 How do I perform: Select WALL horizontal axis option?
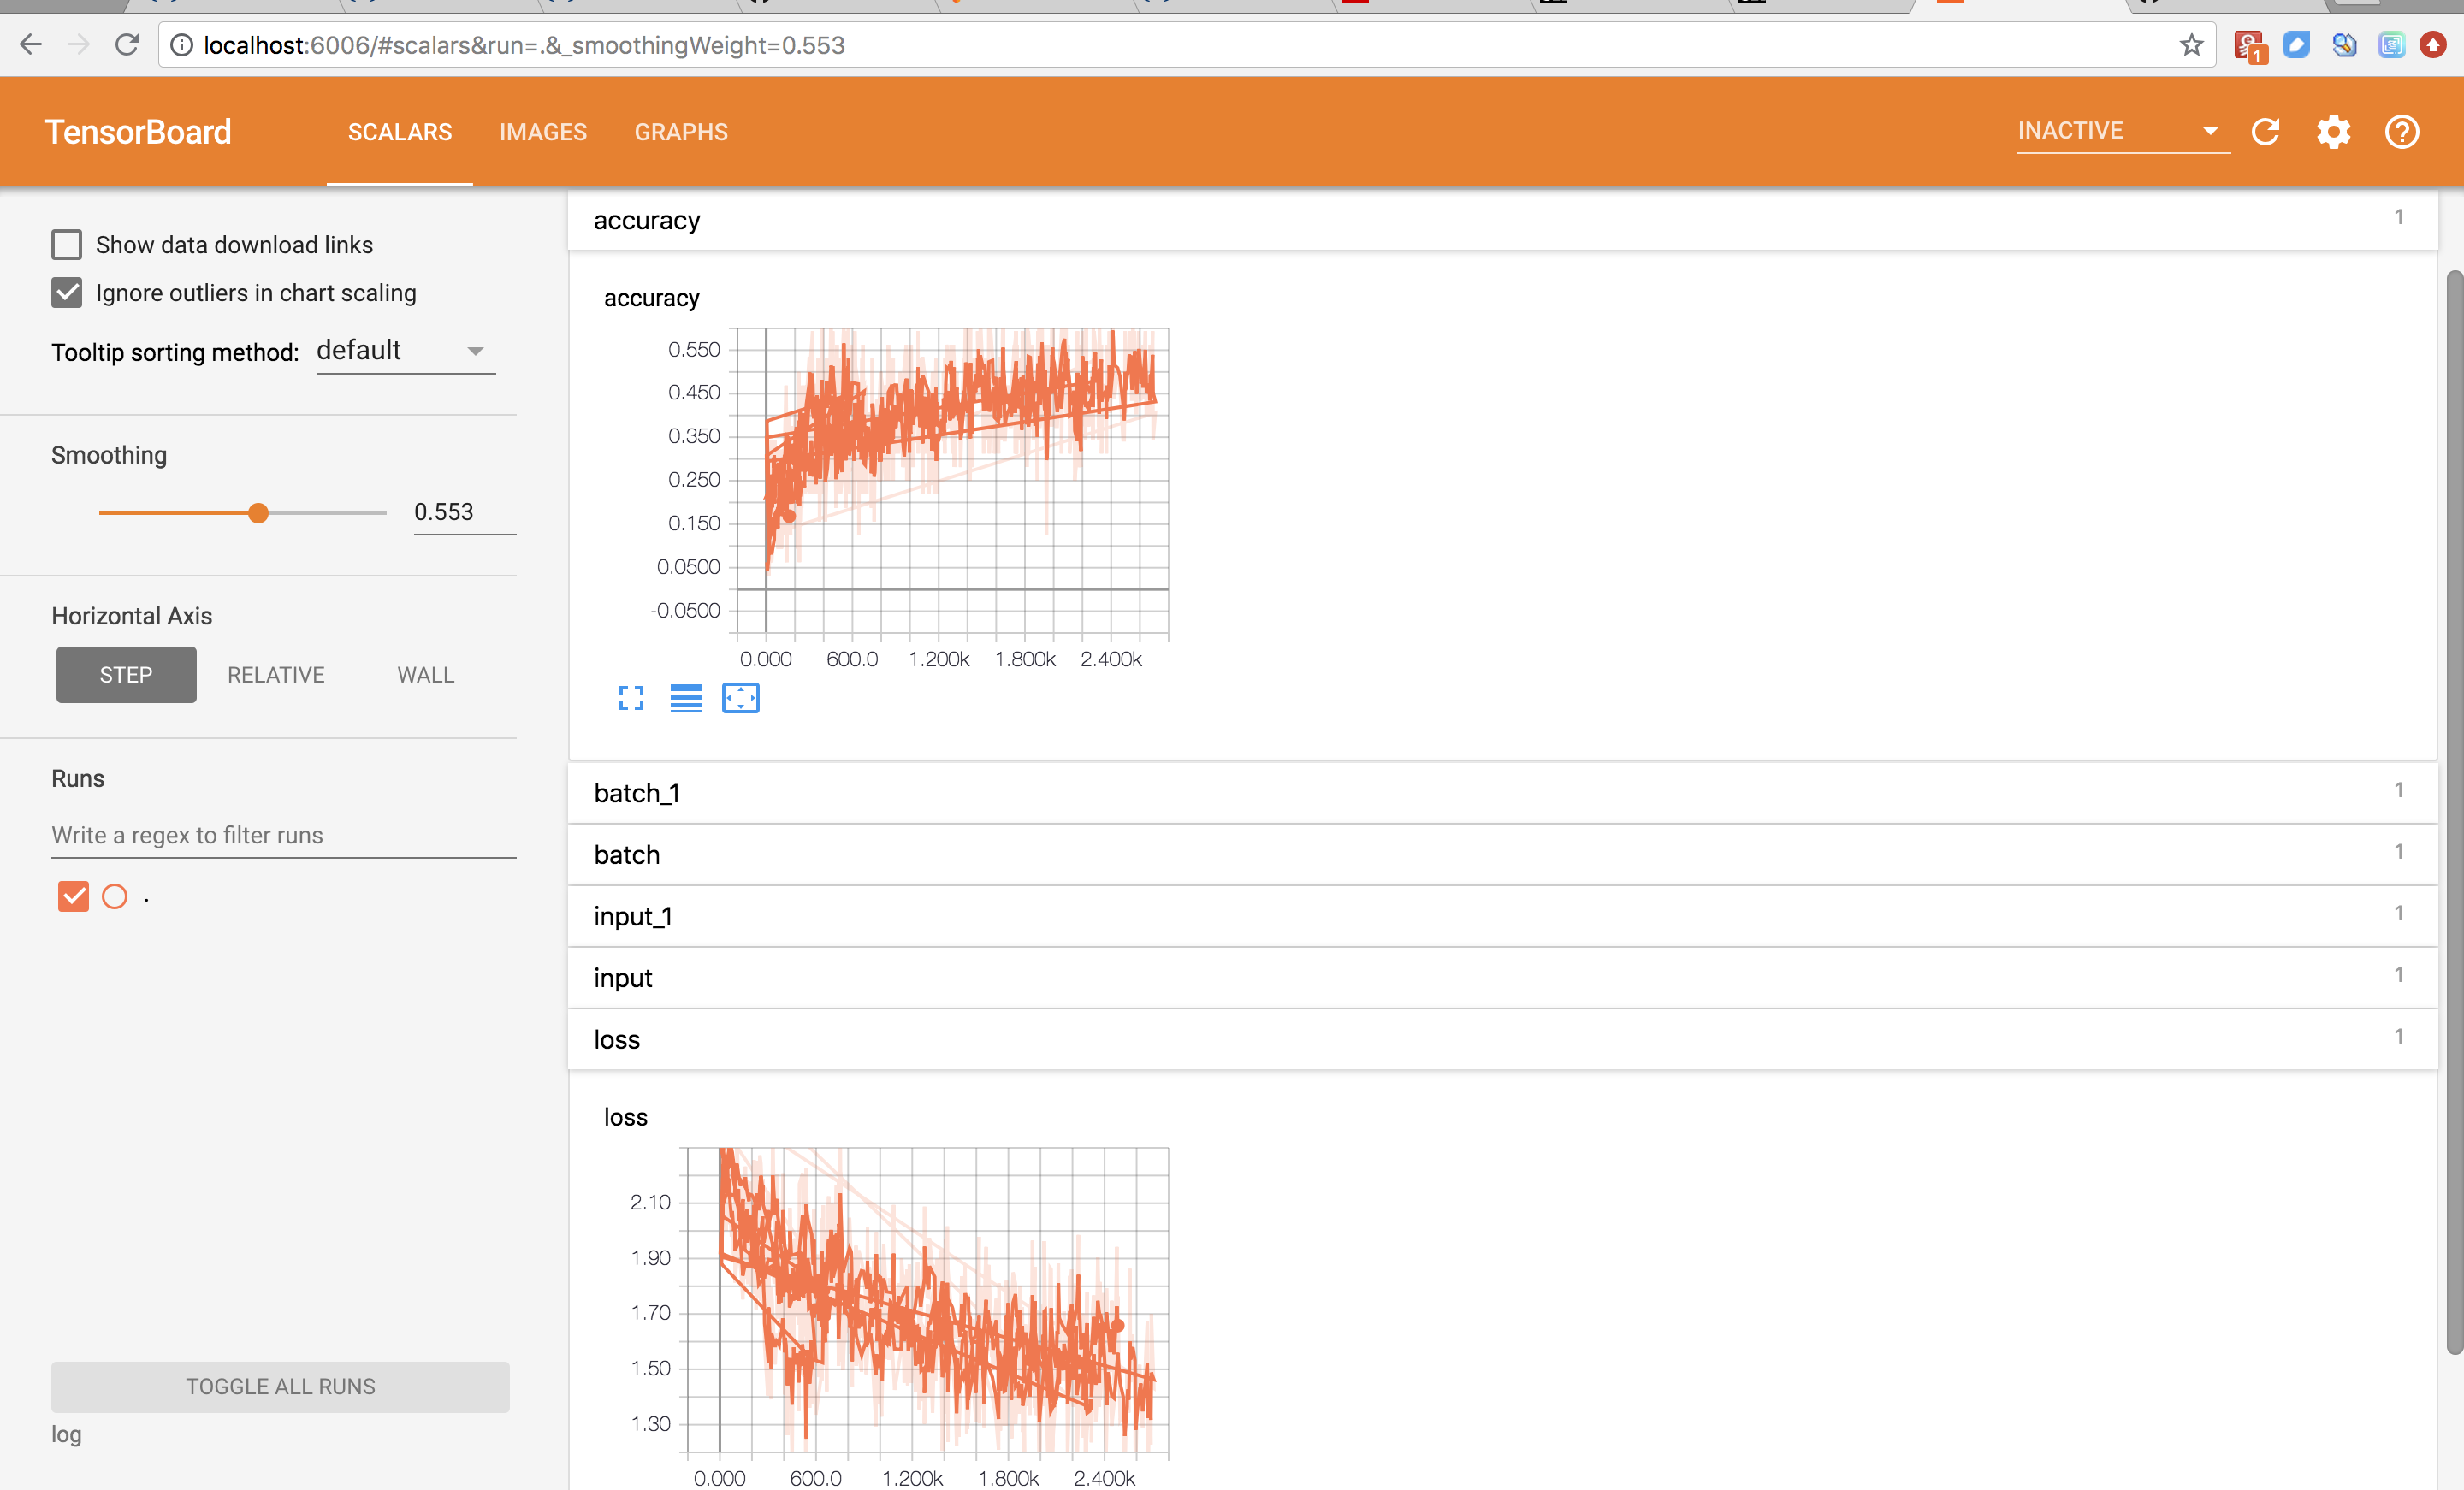(425, 675)
